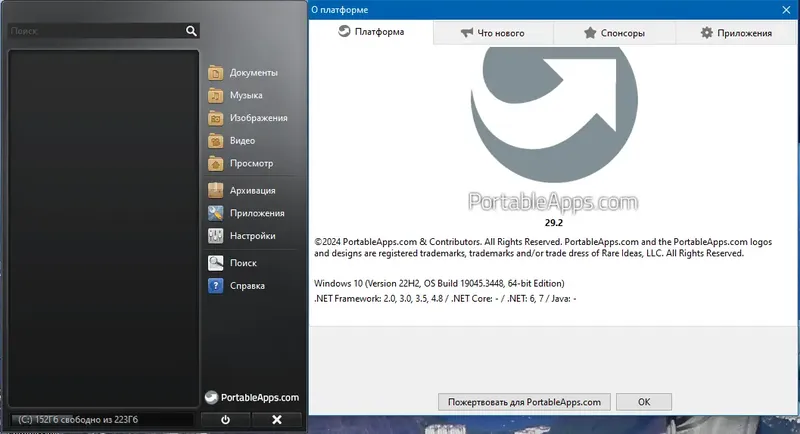Click the large PortableApps.com logo image
This screenshot has height=434, width=800.
[x=554, y=129]
